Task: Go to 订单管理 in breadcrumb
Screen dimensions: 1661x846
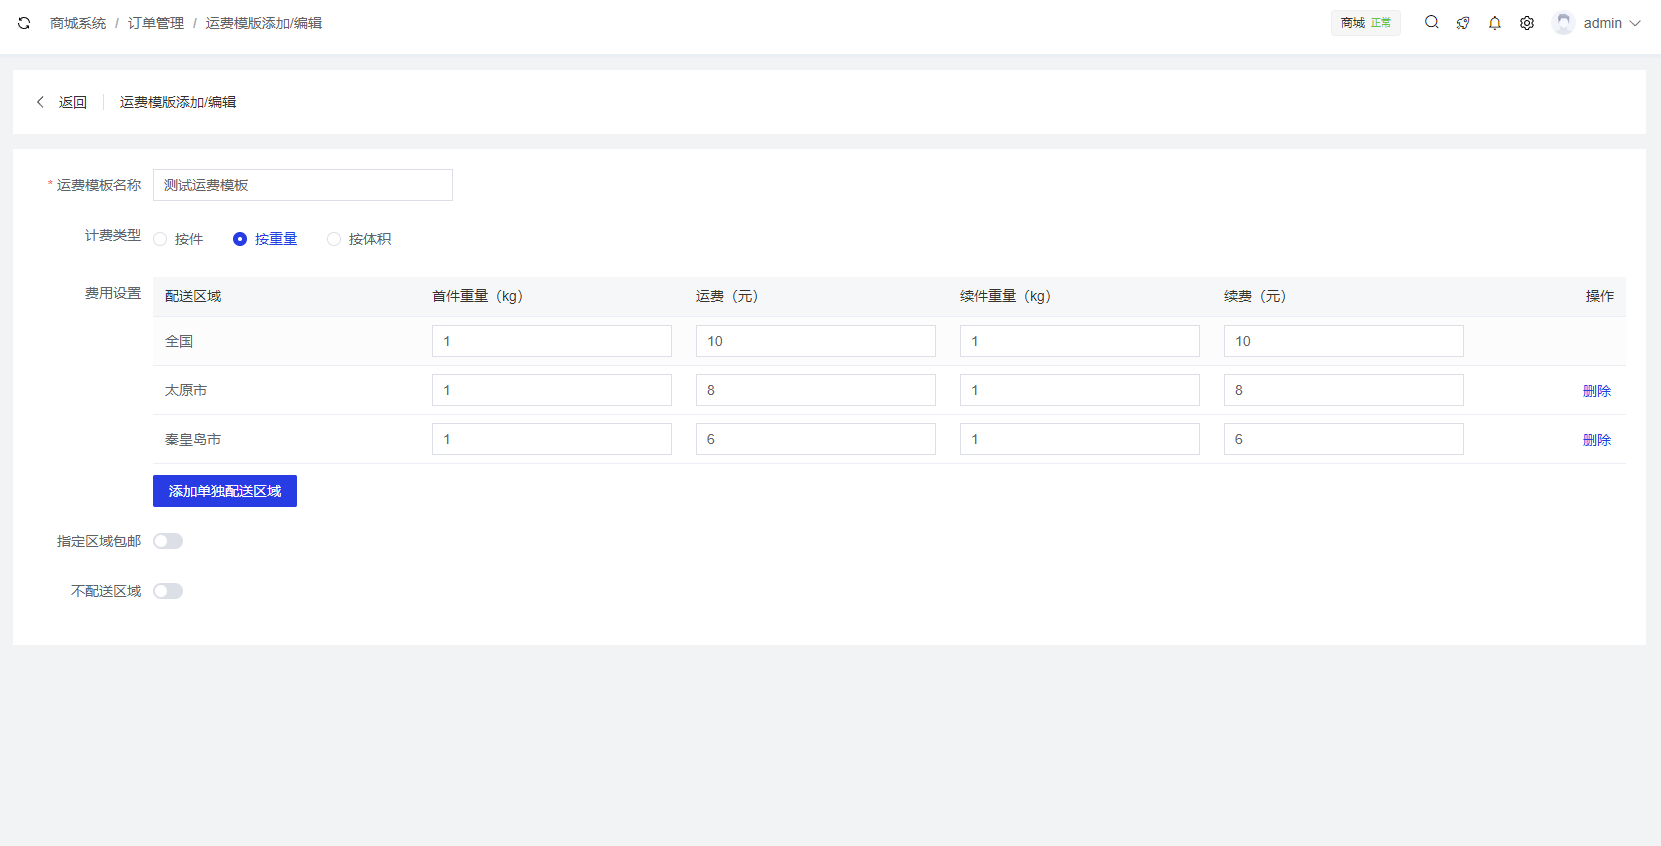Action: [x=155, y=23]
